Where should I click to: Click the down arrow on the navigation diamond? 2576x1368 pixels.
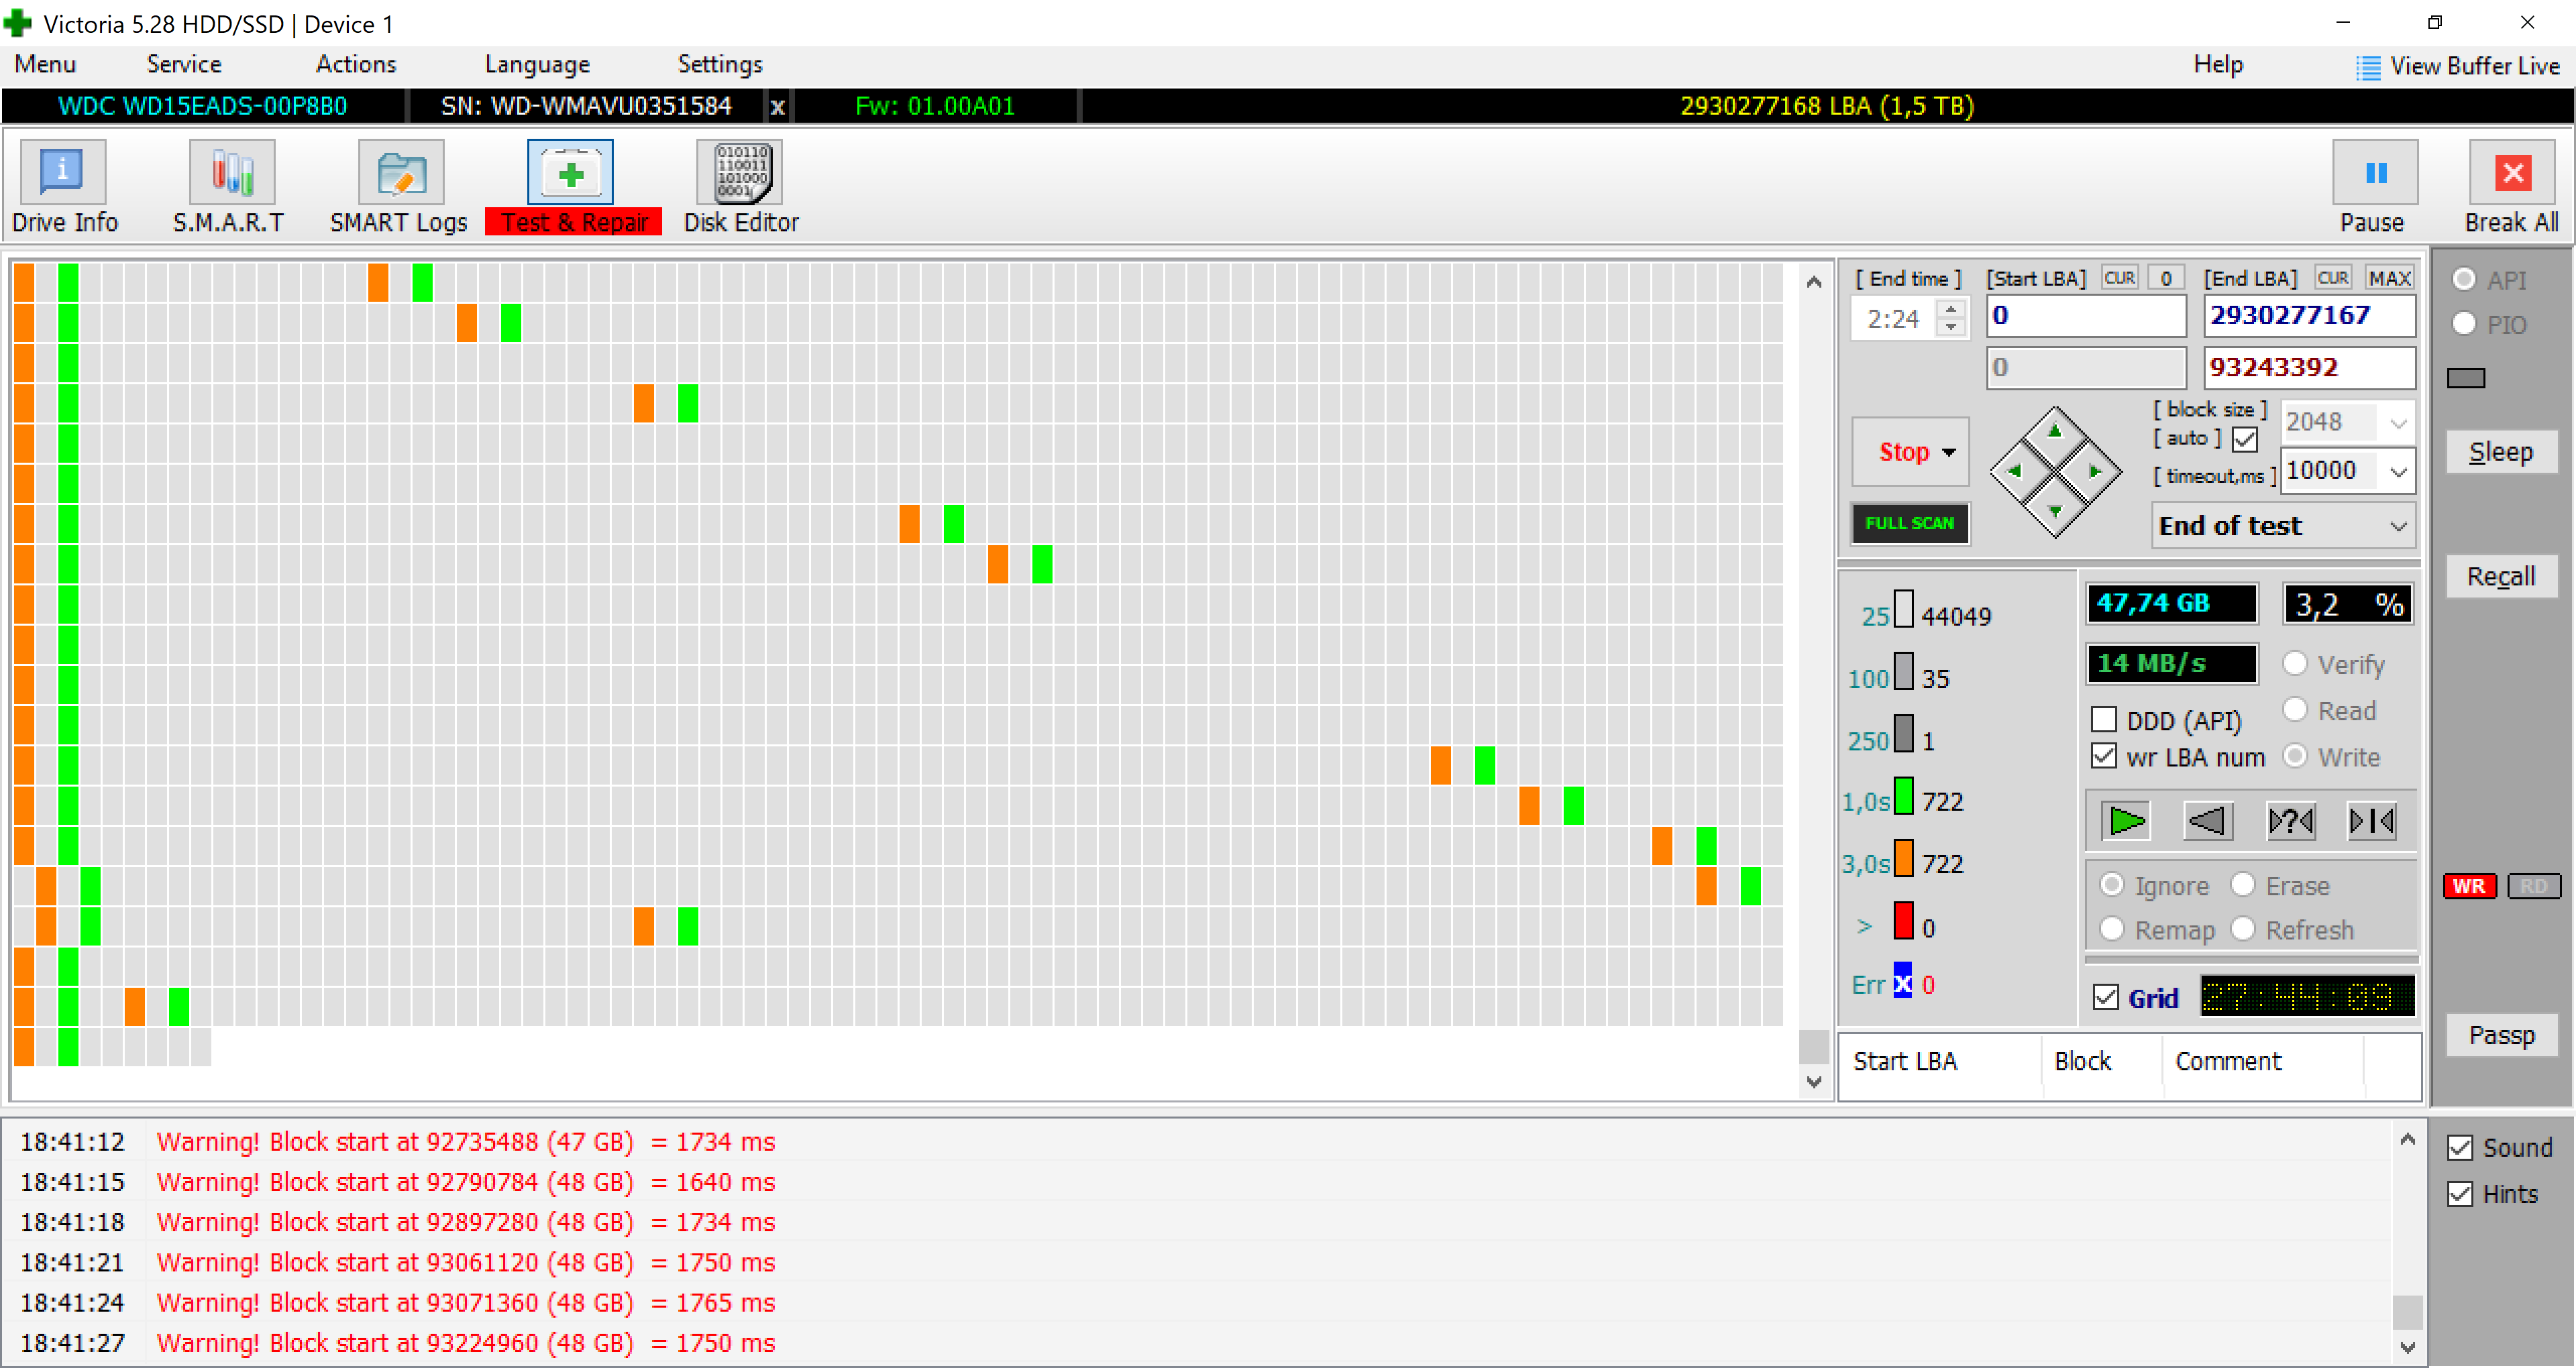[2055, 511]
